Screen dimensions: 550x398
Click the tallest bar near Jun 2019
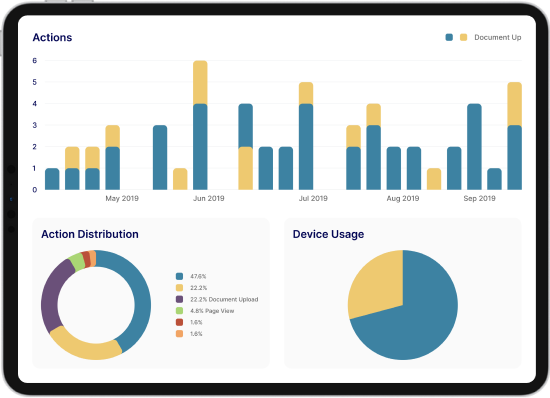[200, 125]
